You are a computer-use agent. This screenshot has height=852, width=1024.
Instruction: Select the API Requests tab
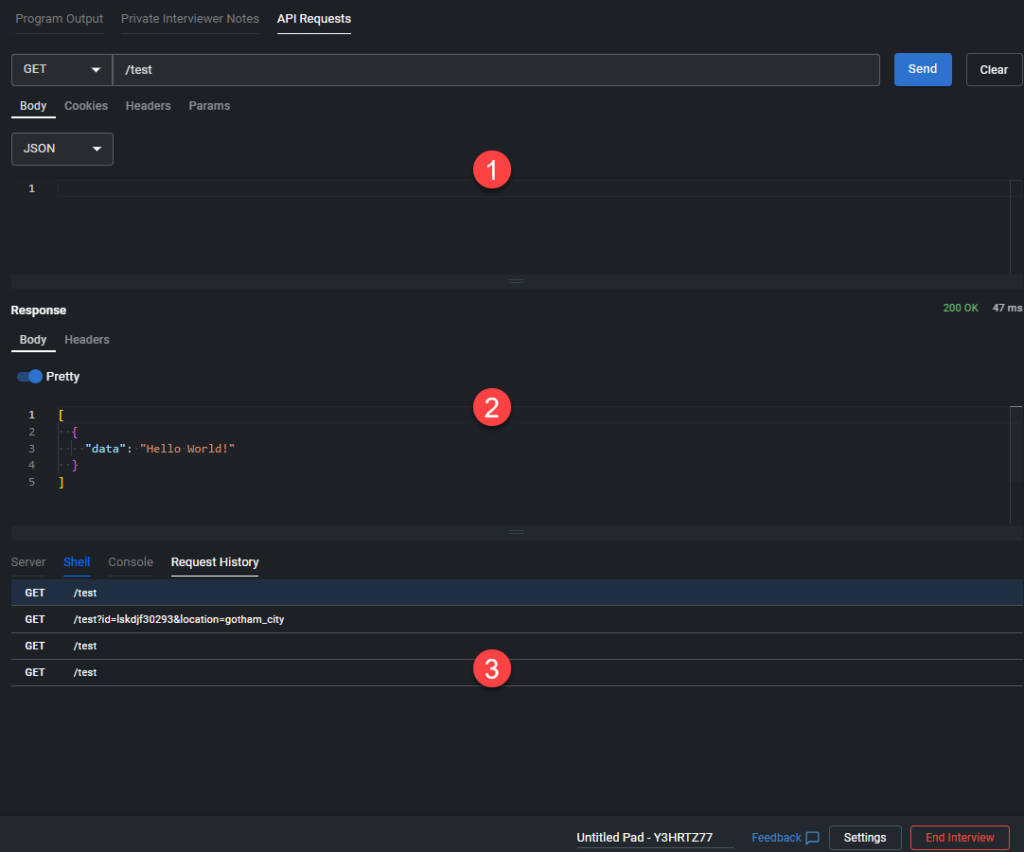(313, 18)
